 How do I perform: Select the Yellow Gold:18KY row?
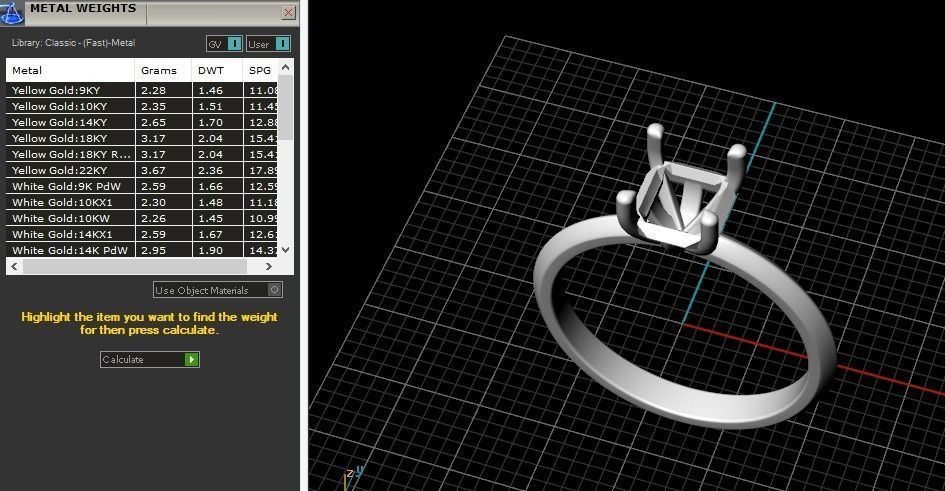(x=142, y=139)
